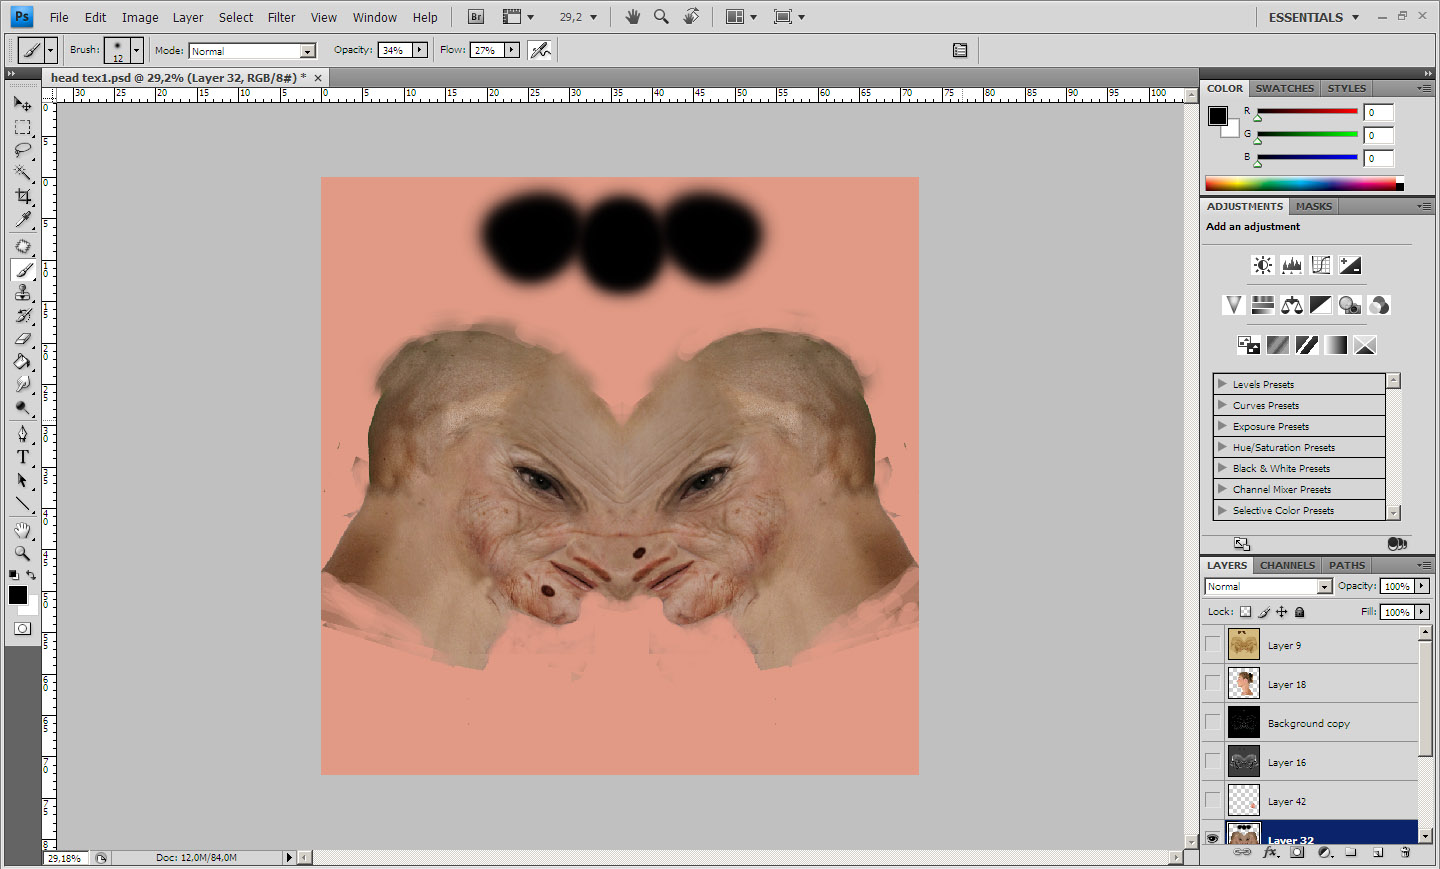
Task: Select the Rectangular Marquee tool
Action: coord(22,127)
